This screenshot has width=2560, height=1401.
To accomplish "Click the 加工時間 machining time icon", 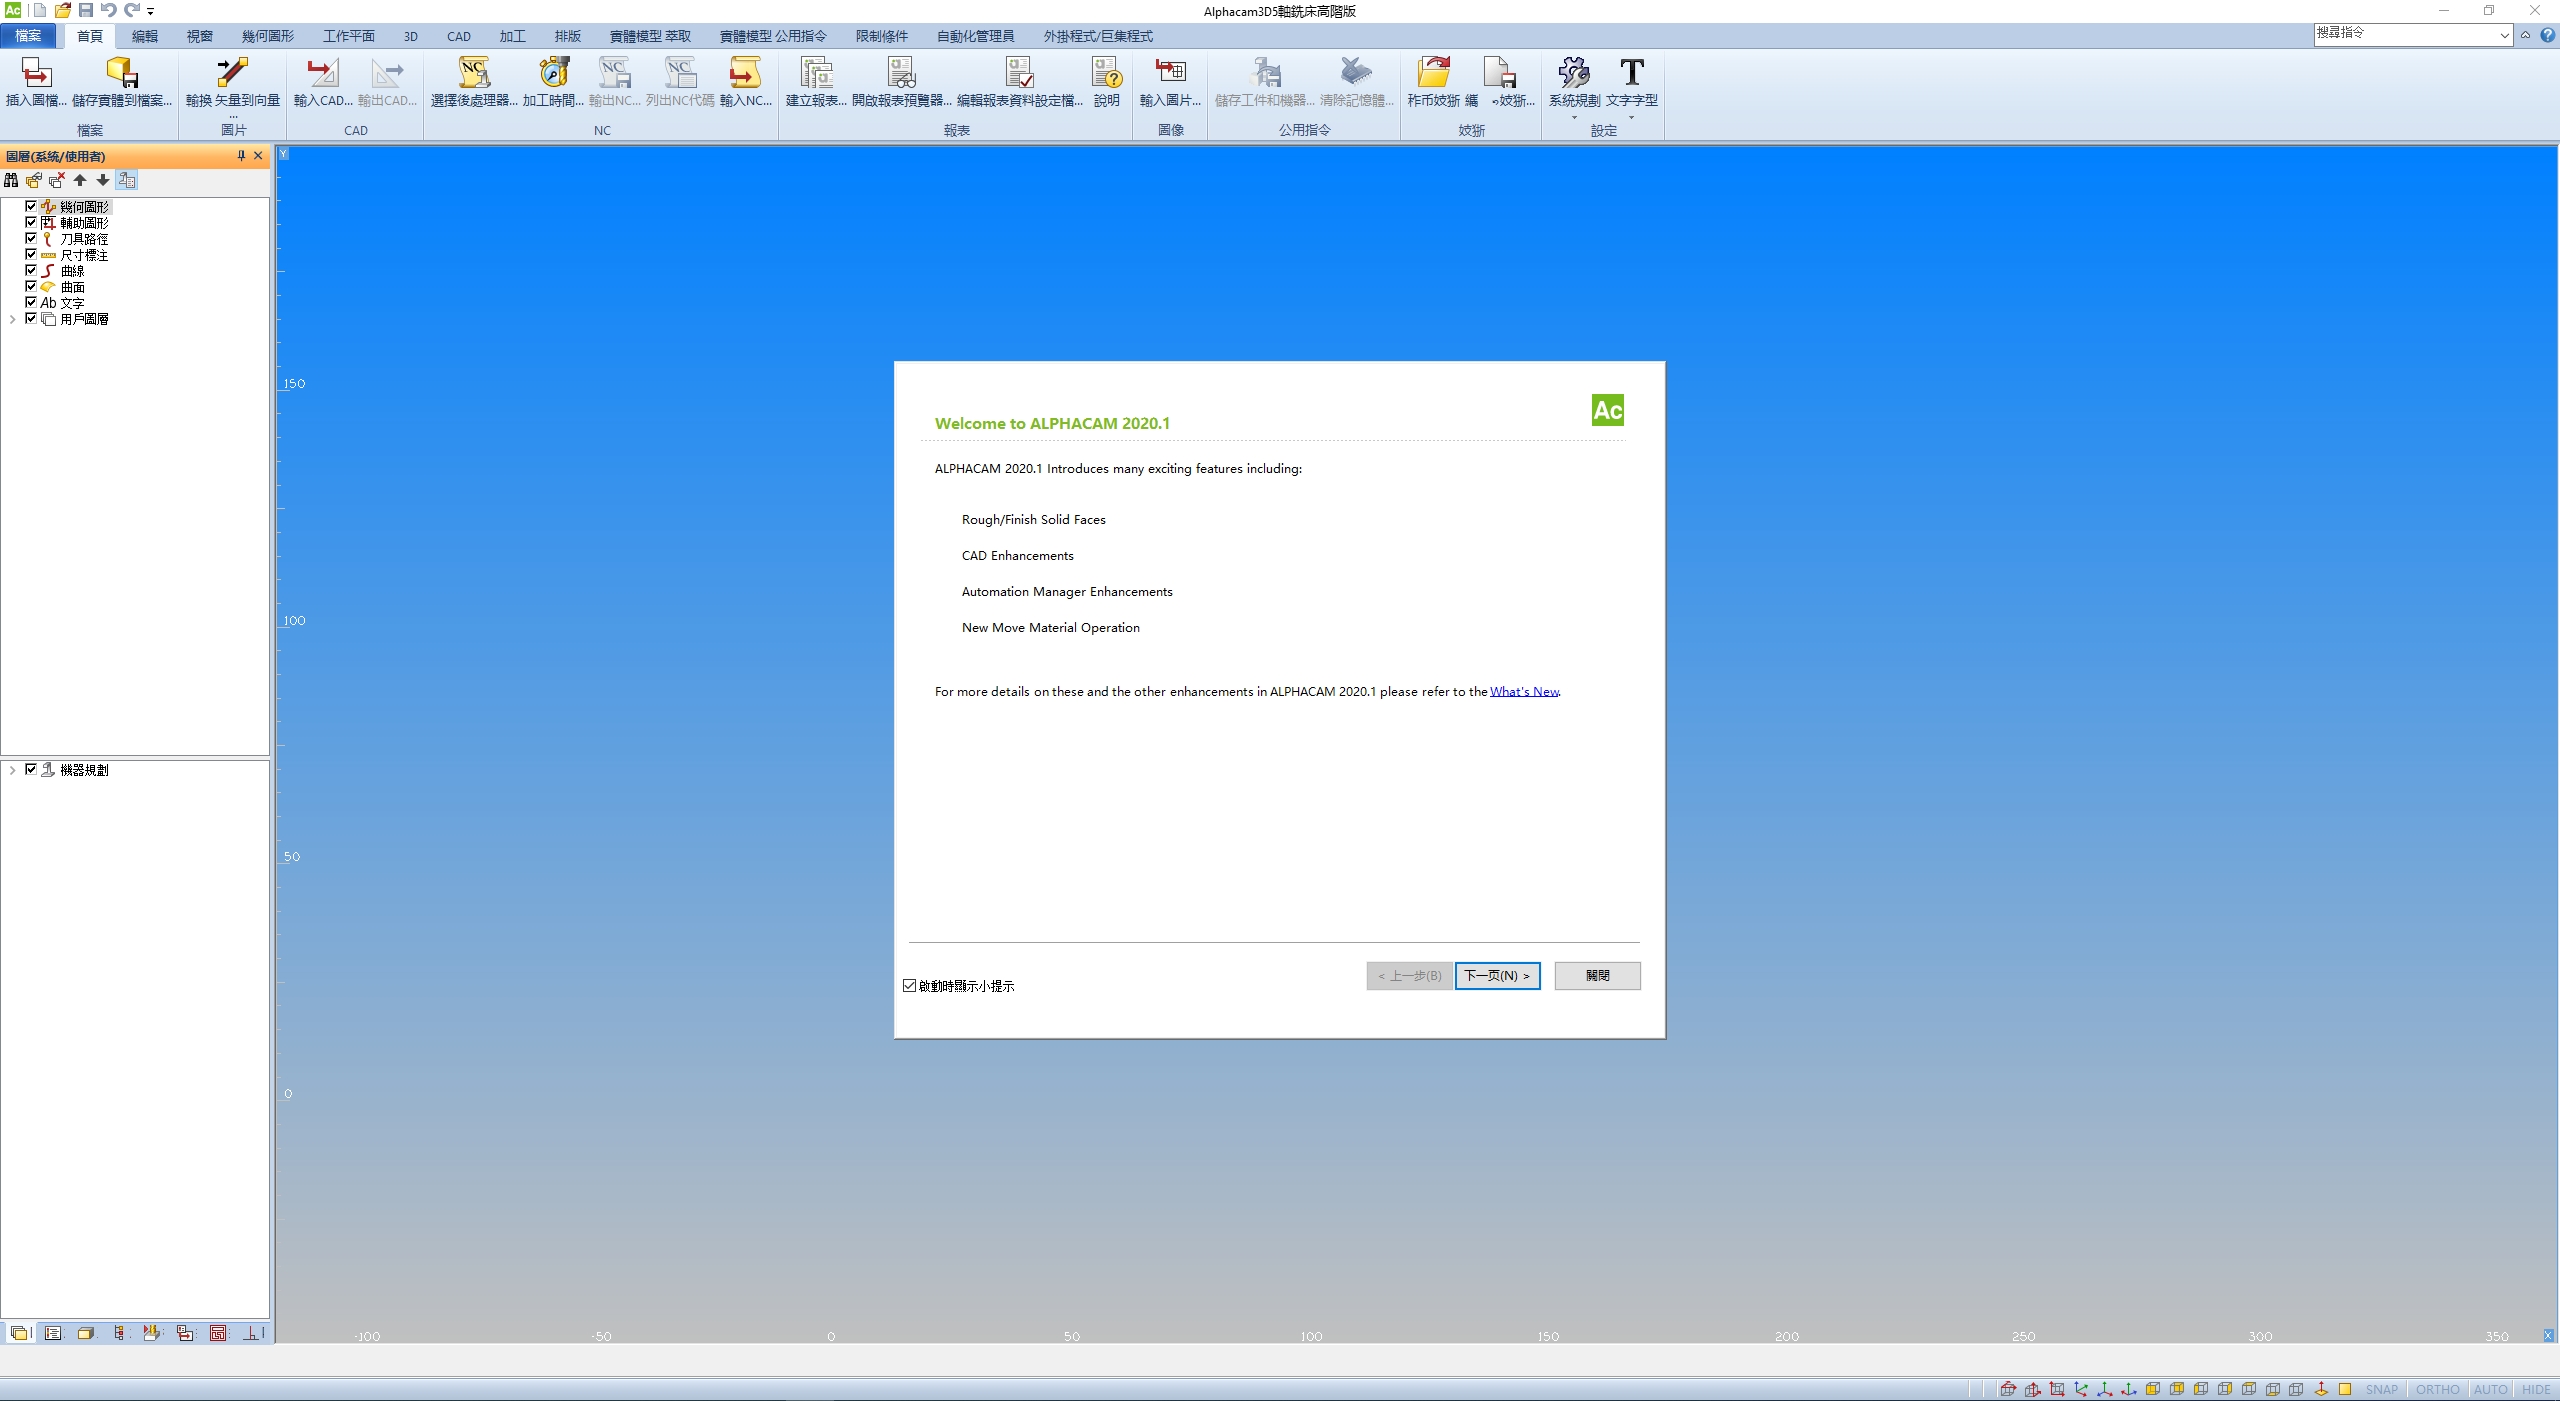I will click(x=553, y=74).
